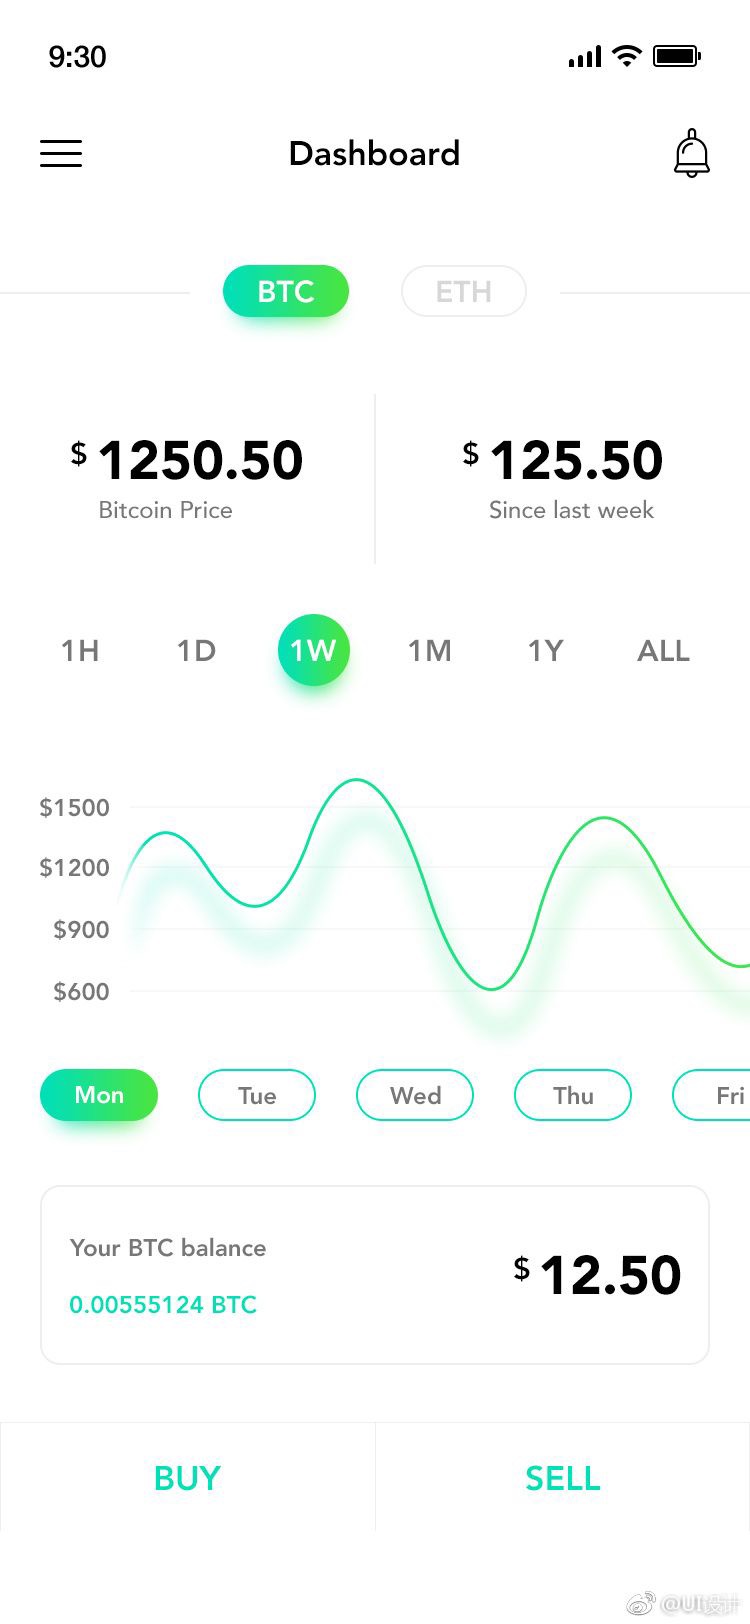Select the Tue day pill
This screenshot has height=1624, width=750.
pyautogui.click(x=257, y=1095)
